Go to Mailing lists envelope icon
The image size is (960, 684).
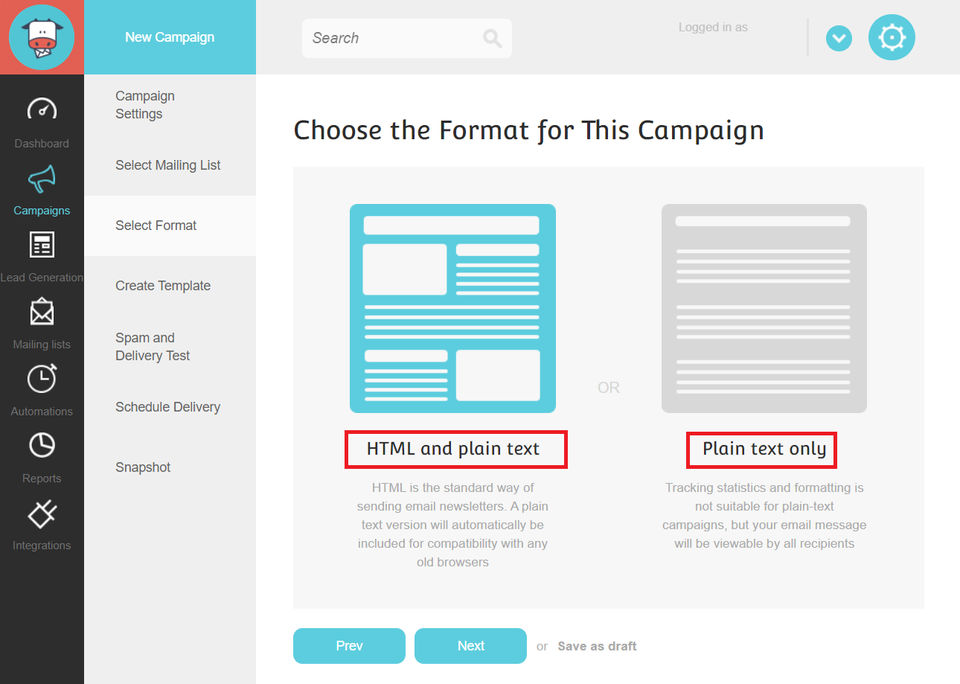[42, 313]
